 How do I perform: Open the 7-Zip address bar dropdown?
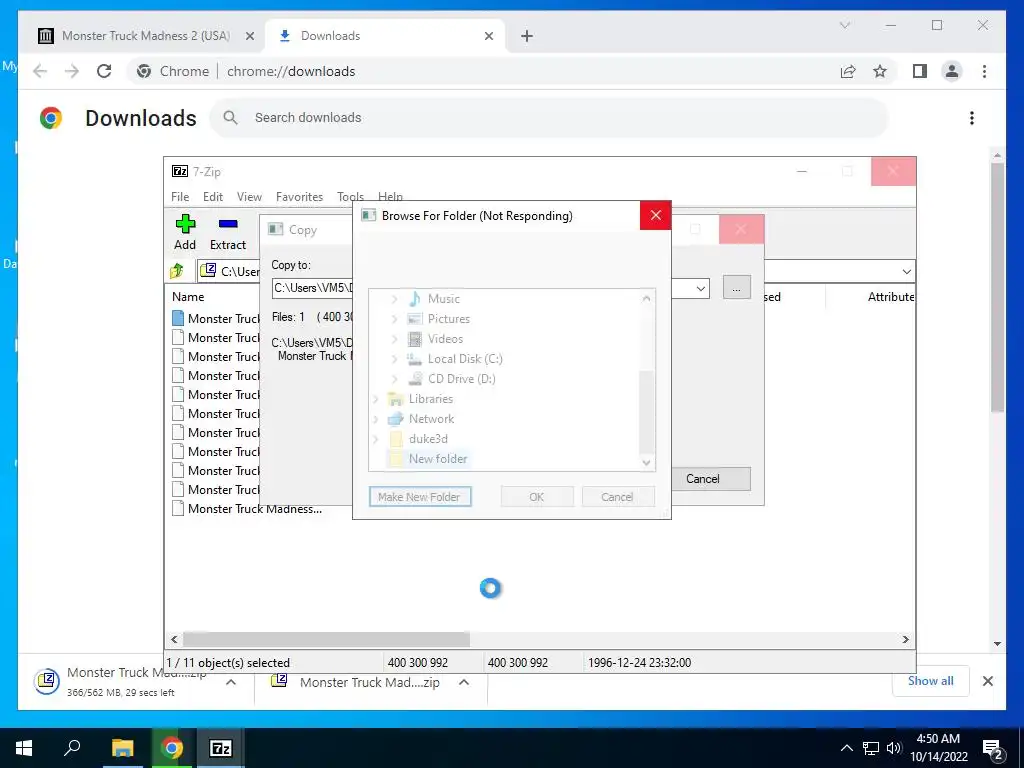coord(906,272)
